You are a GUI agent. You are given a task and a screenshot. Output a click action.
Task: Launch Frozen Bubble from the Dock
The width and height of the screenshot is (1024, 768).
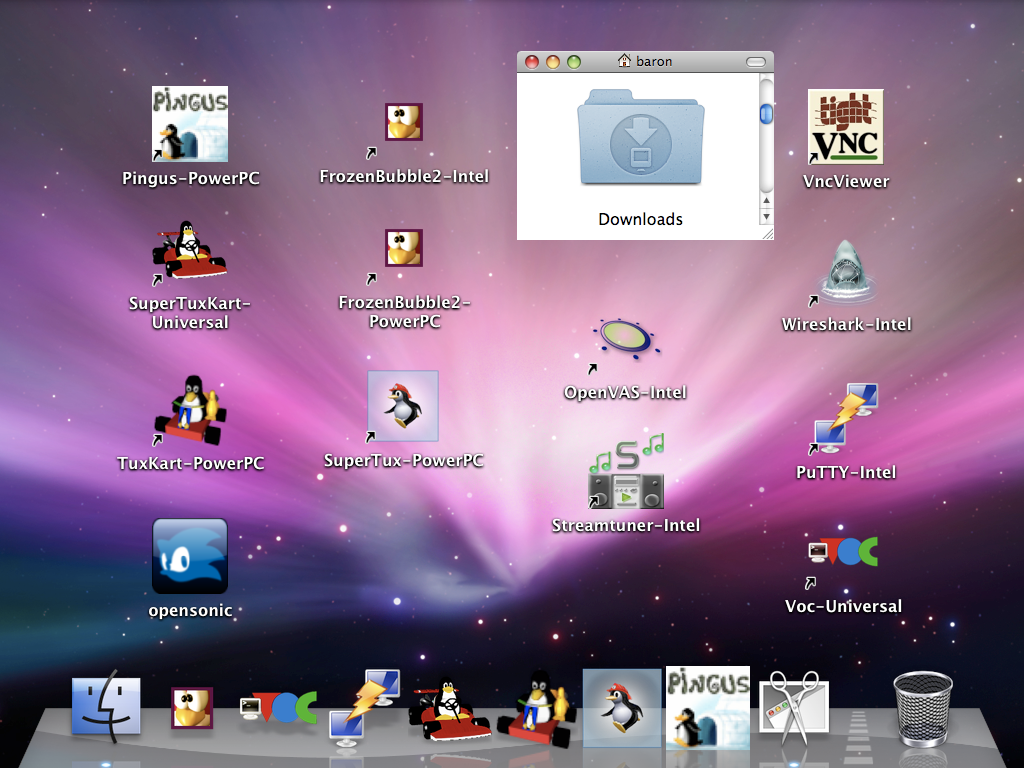192,707
